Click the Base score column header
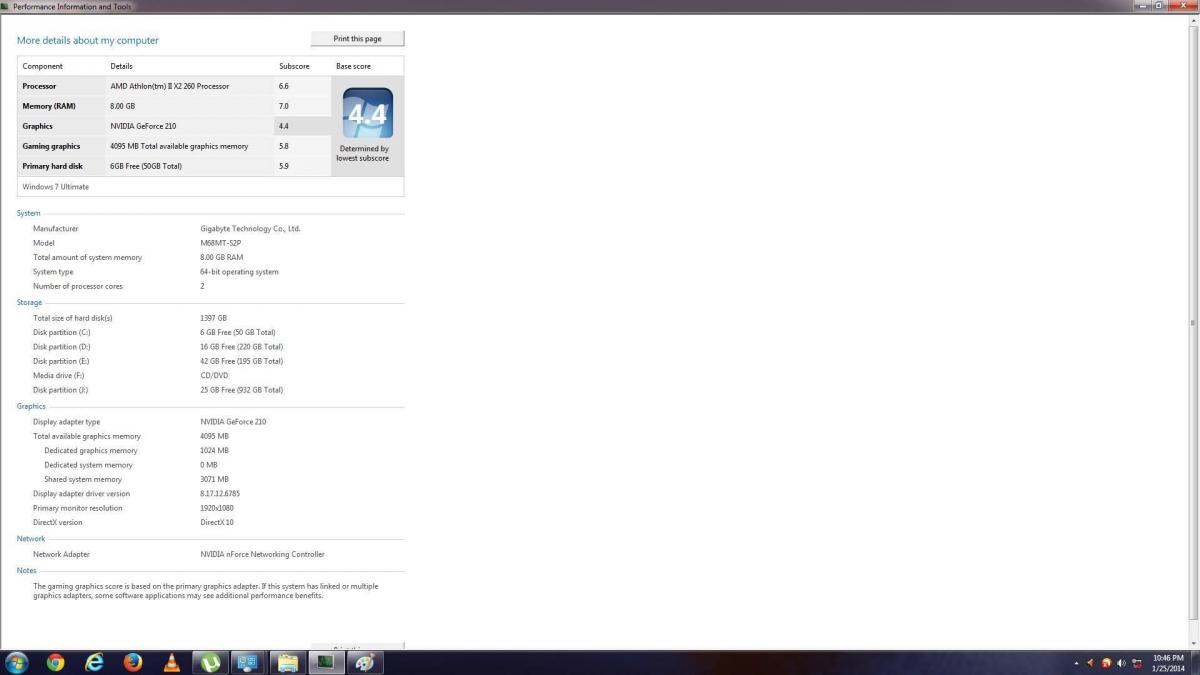 pyautogui.click(x=353, y=66)
